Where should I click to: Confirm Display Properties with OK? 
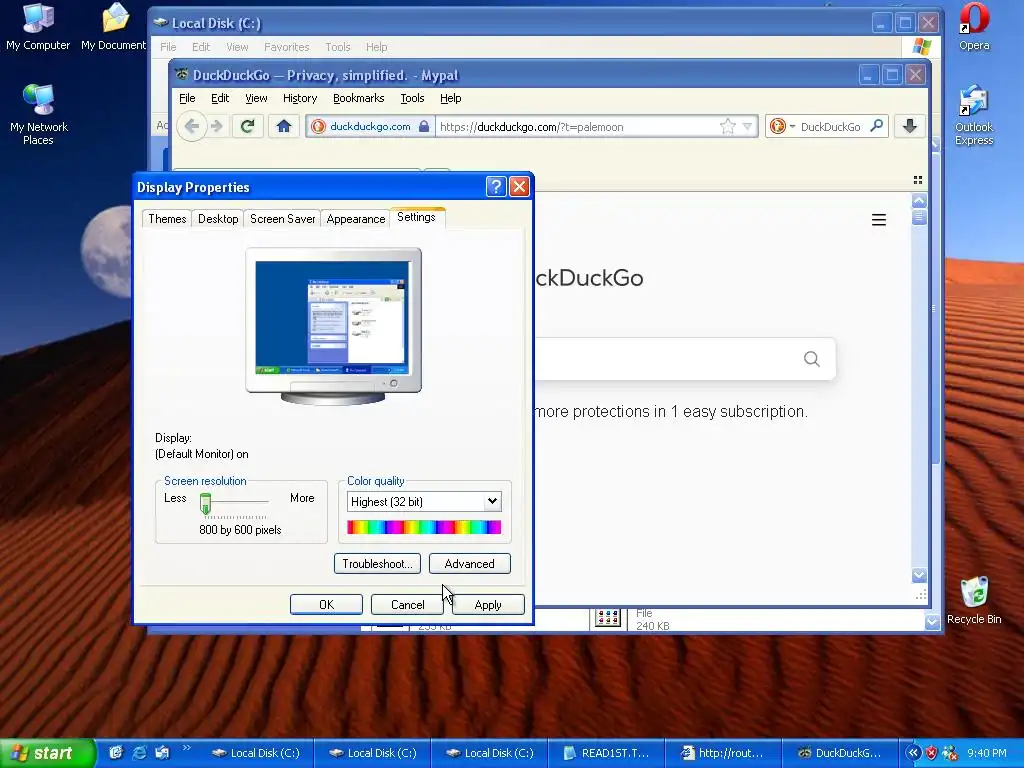327,605
